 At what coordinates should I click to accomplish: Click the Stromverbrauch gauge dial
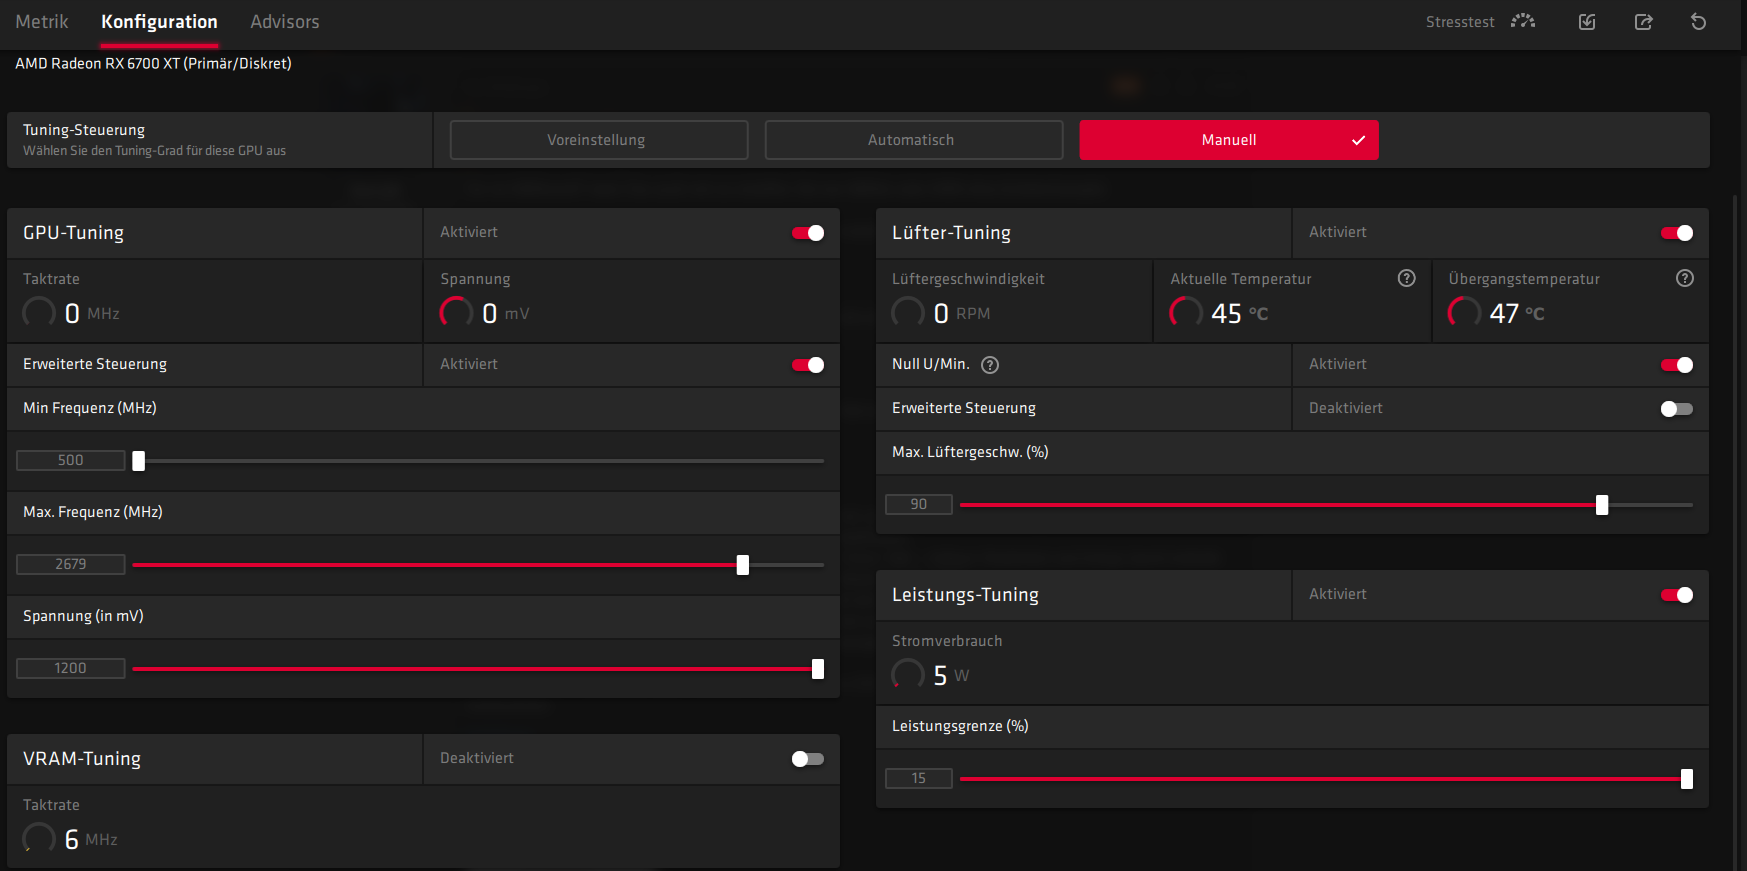(x=908, y=675)
